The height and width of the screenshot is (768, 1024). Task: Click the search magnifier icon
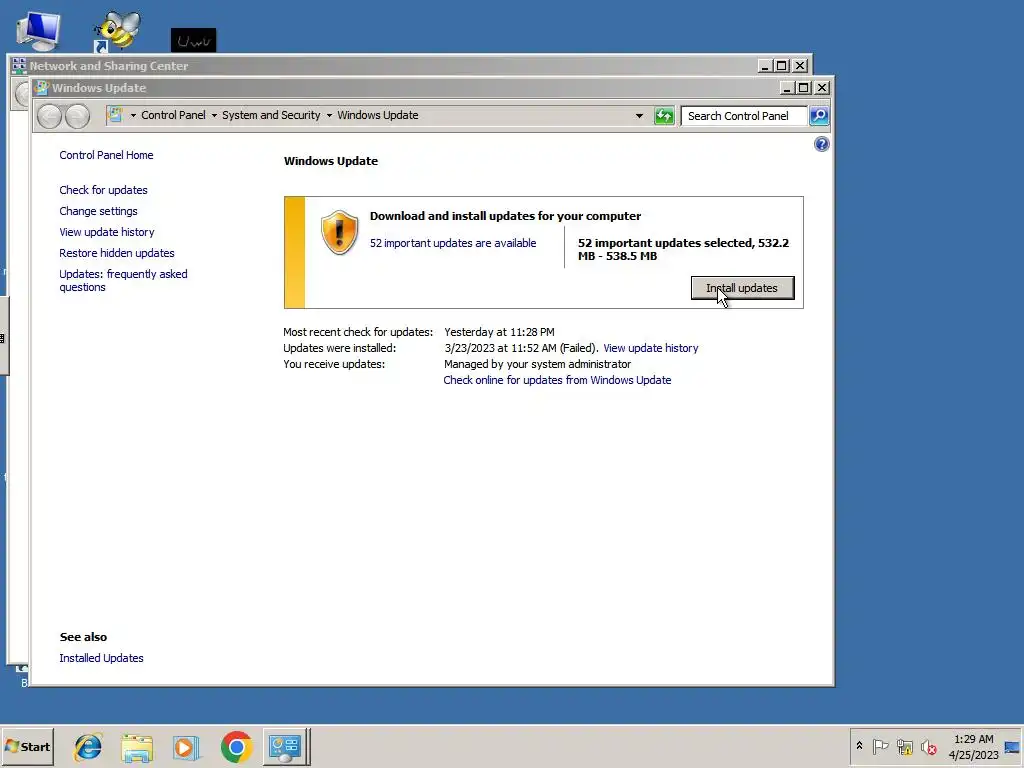(x=819, y=116)
